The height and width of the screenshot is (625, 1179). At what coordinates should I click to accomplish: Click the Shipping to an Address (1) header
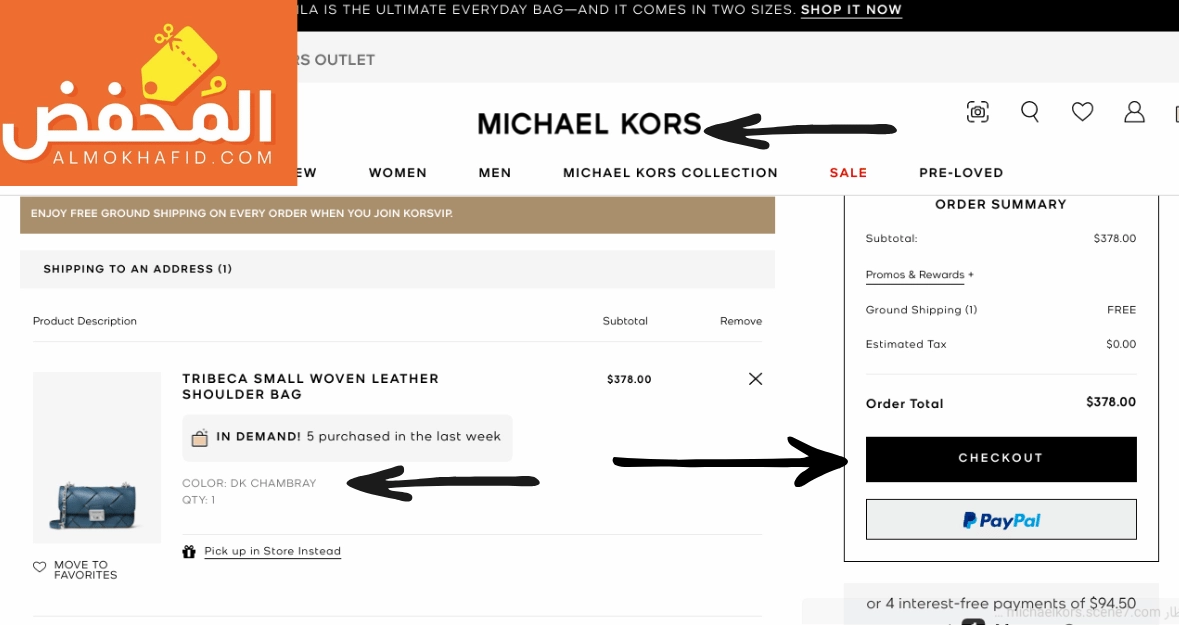[397, 269]
